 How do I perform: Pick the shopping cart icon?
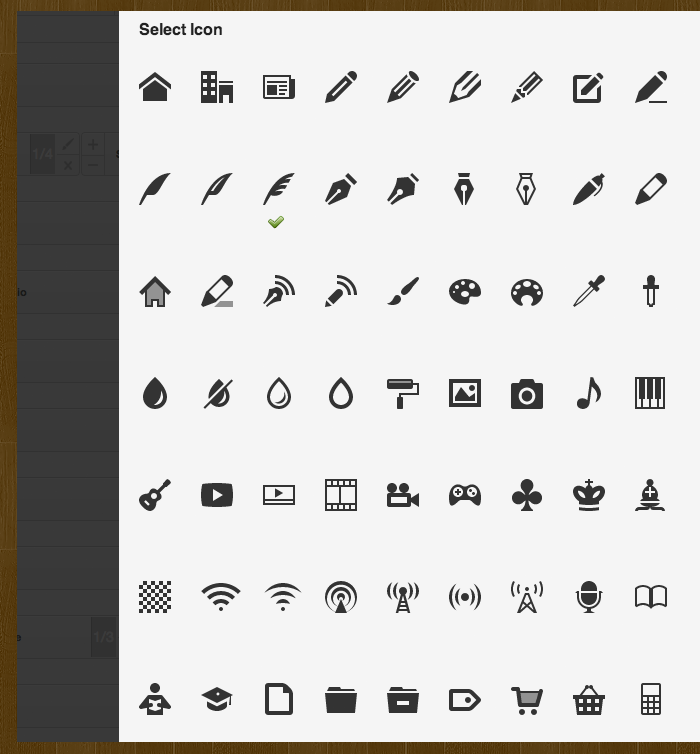[x=527, y=699]
